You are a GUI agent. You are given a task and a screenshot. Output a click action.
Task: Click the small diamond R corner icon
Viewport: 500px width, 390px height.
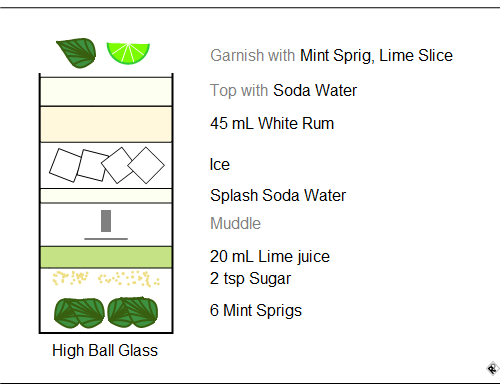492,369
